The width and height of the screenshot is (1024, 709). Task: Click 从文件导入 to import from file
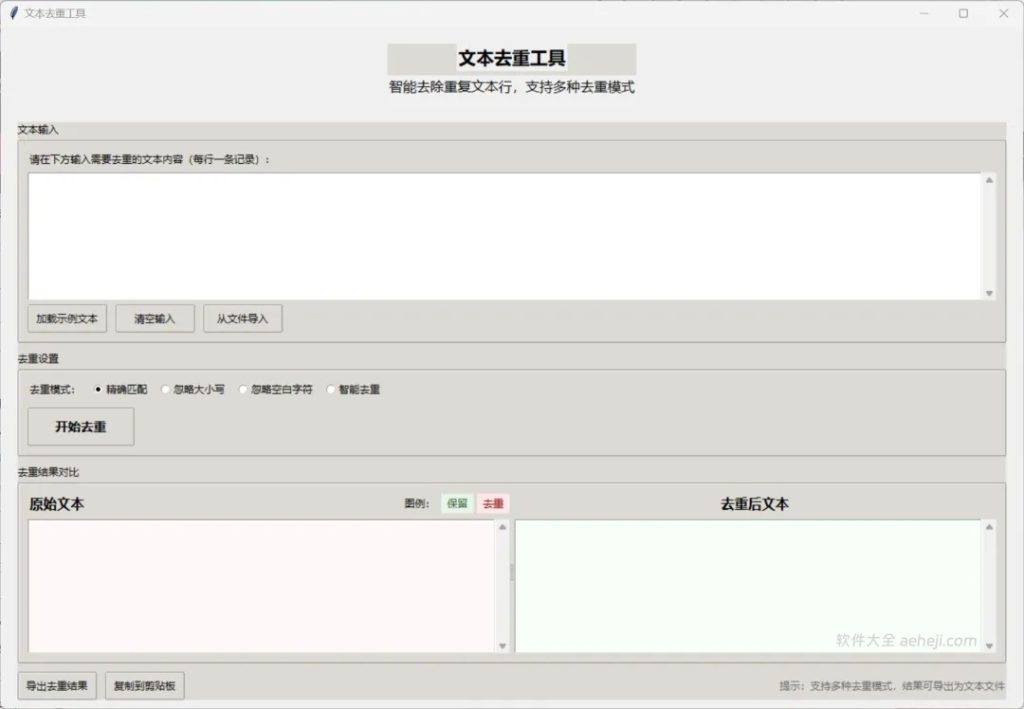(x=243, y=318)
